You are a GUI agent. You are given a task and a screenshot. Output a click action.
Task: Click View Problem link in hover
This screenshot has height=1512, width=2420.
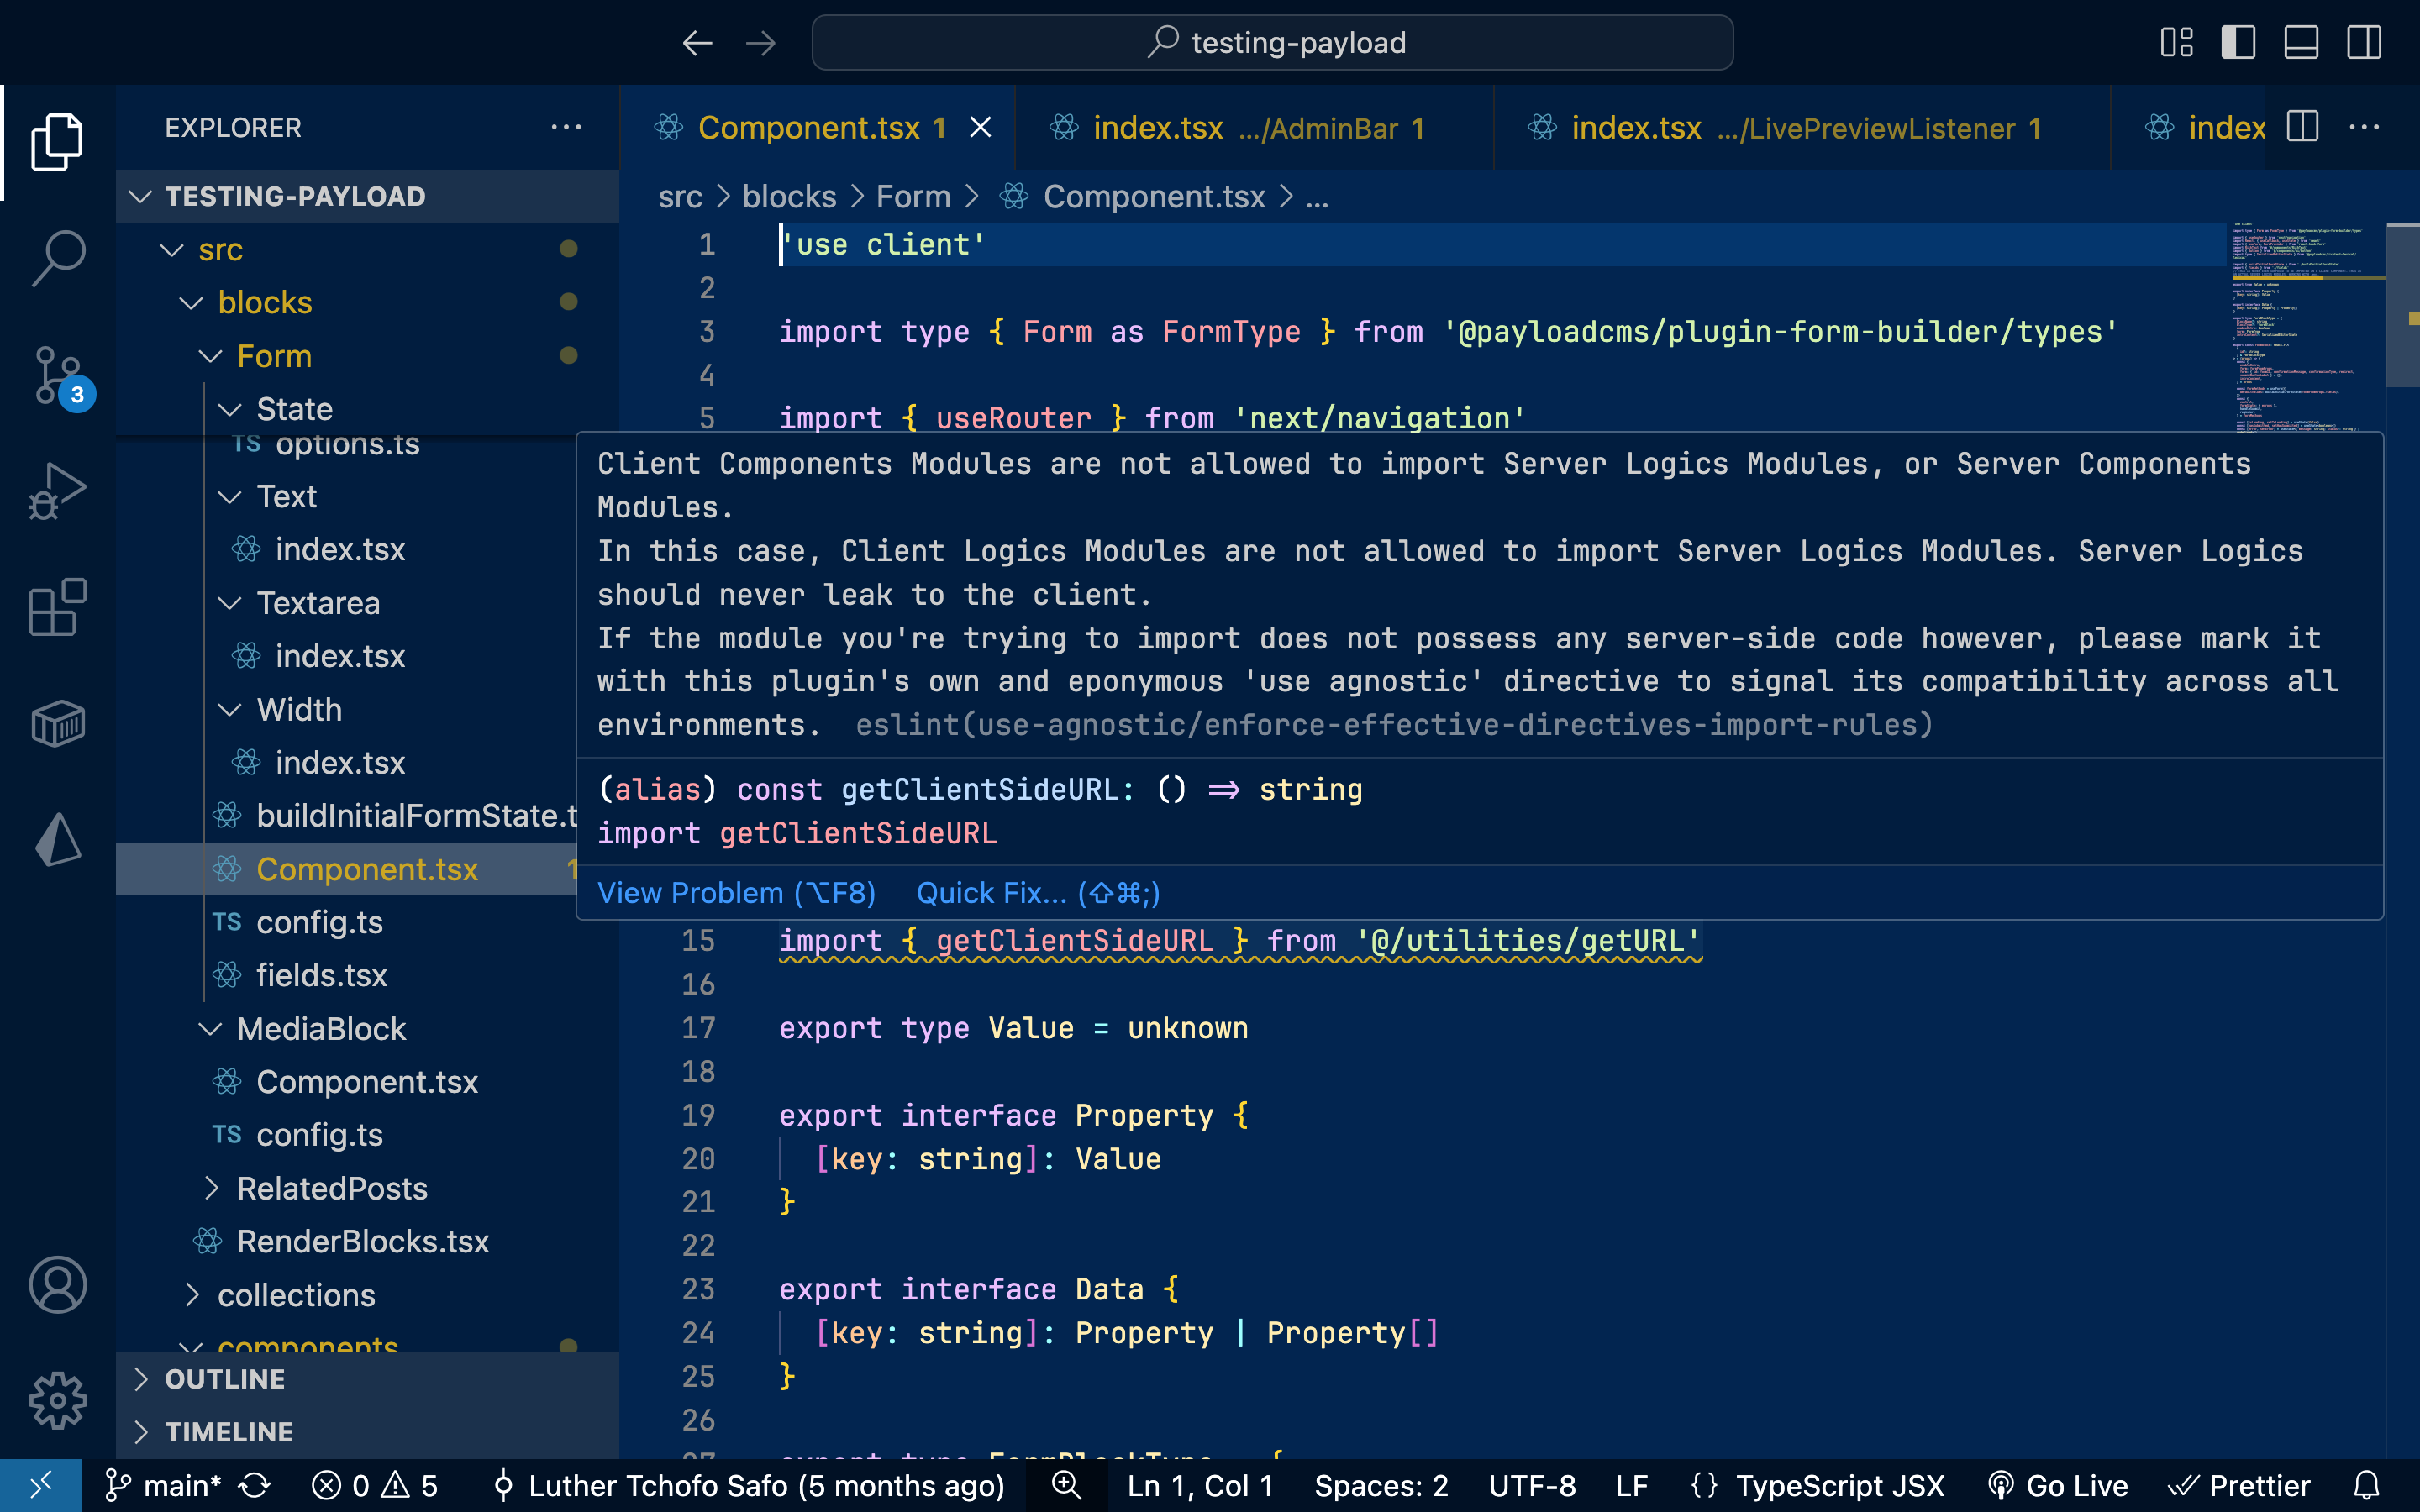(x=736, y=893)
